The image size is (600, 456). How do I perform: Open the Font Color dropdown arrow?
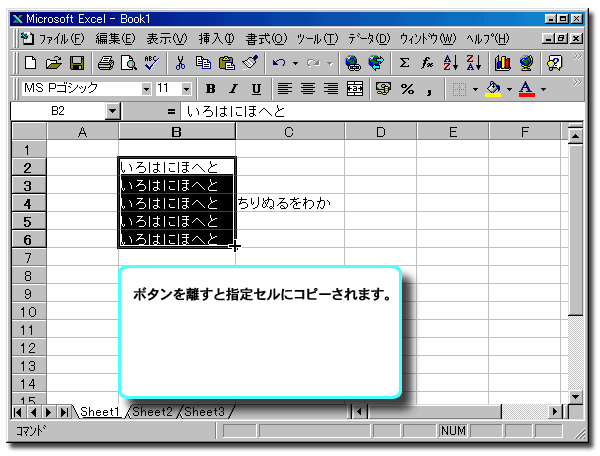click(x=543, y=90)
